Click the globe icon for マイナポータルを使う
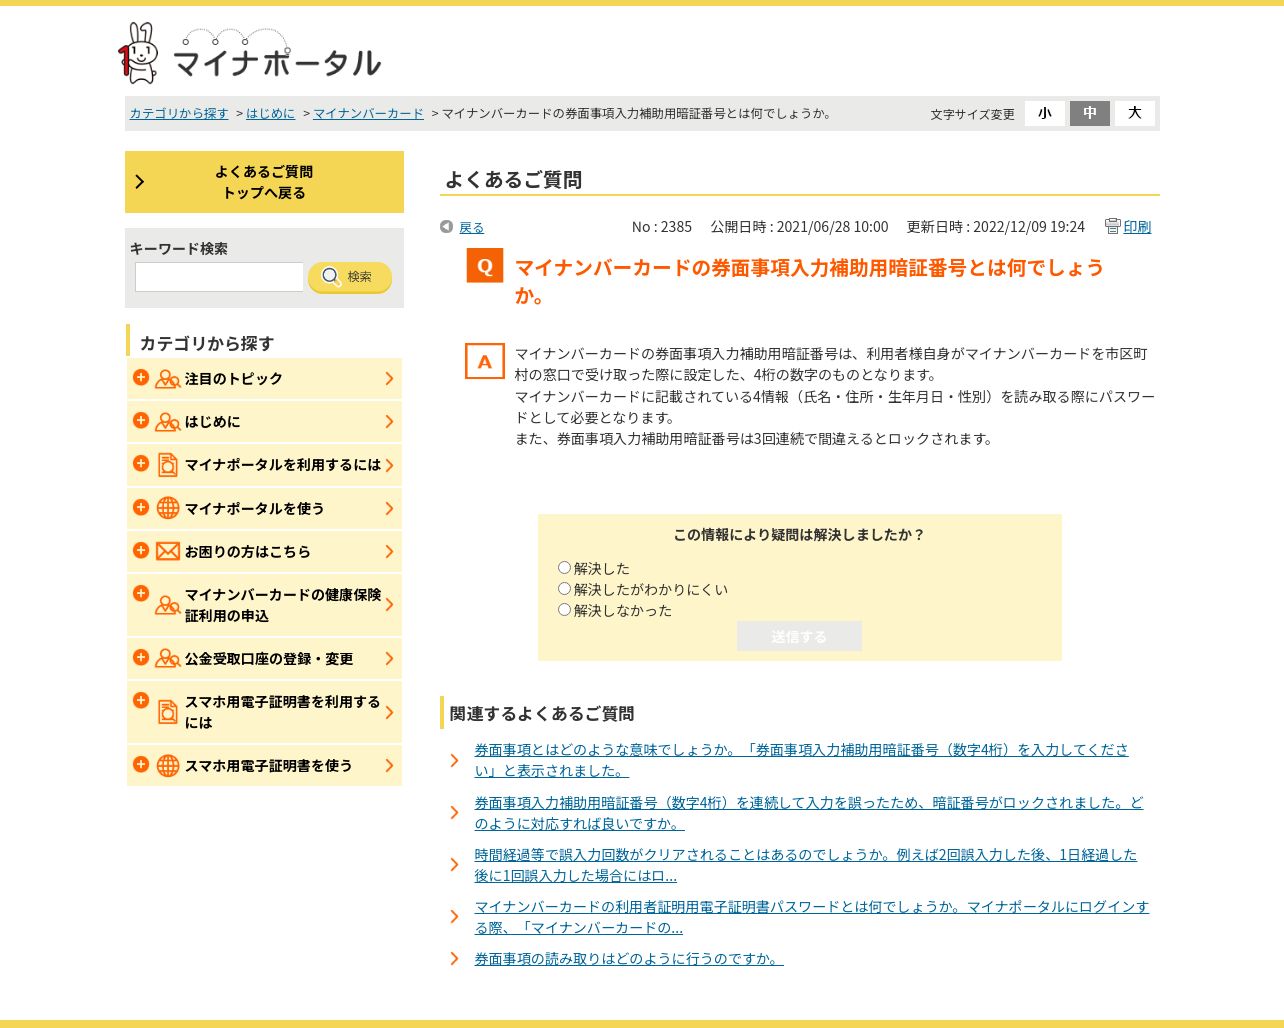The height and width of the screenshot is (1028, 1284). 168,508
